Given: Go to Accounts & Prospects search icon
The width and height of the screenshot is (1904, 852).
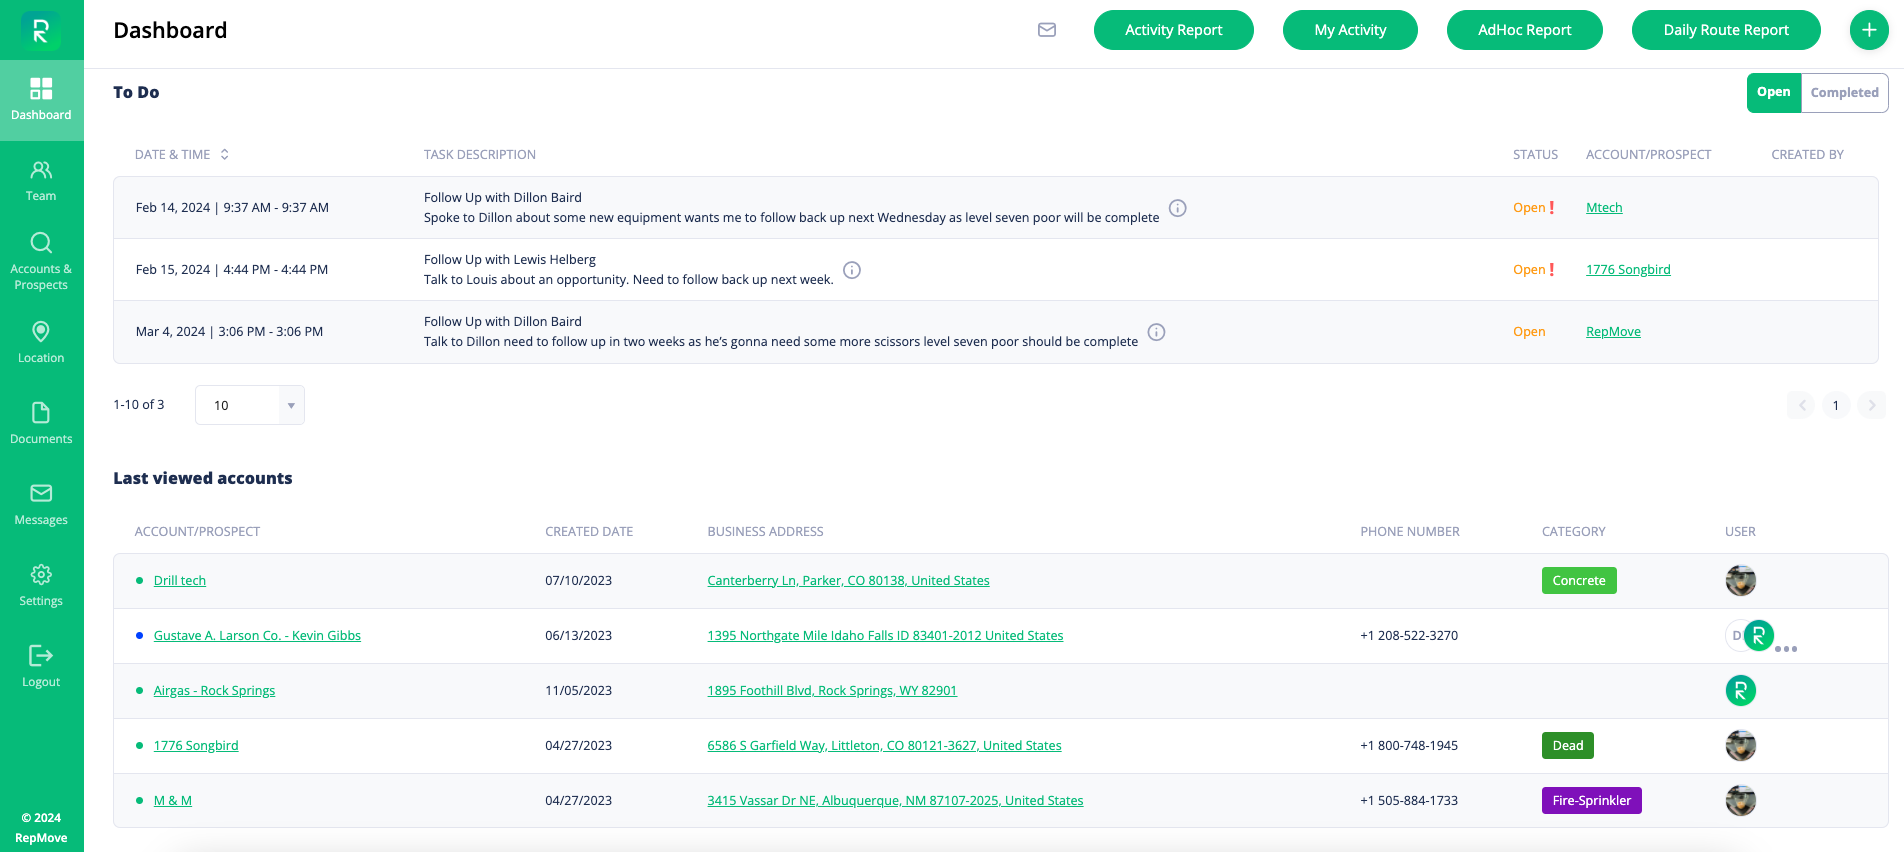Looking at the screenshot, I should 41,243.
